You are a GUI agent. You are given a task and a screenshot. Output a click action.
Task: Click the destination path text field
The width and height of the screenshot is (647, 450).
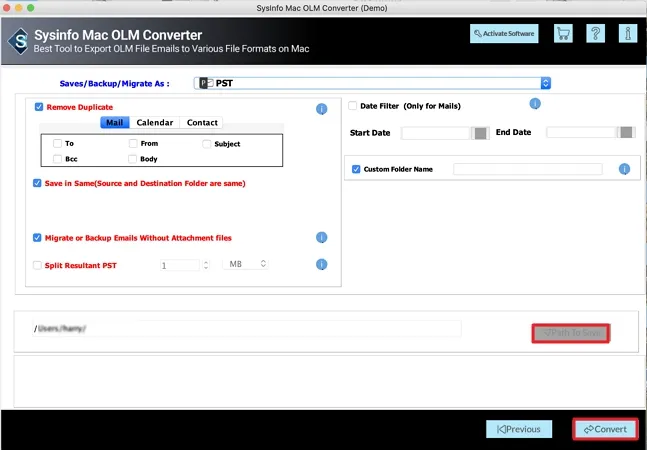(247, 329)
